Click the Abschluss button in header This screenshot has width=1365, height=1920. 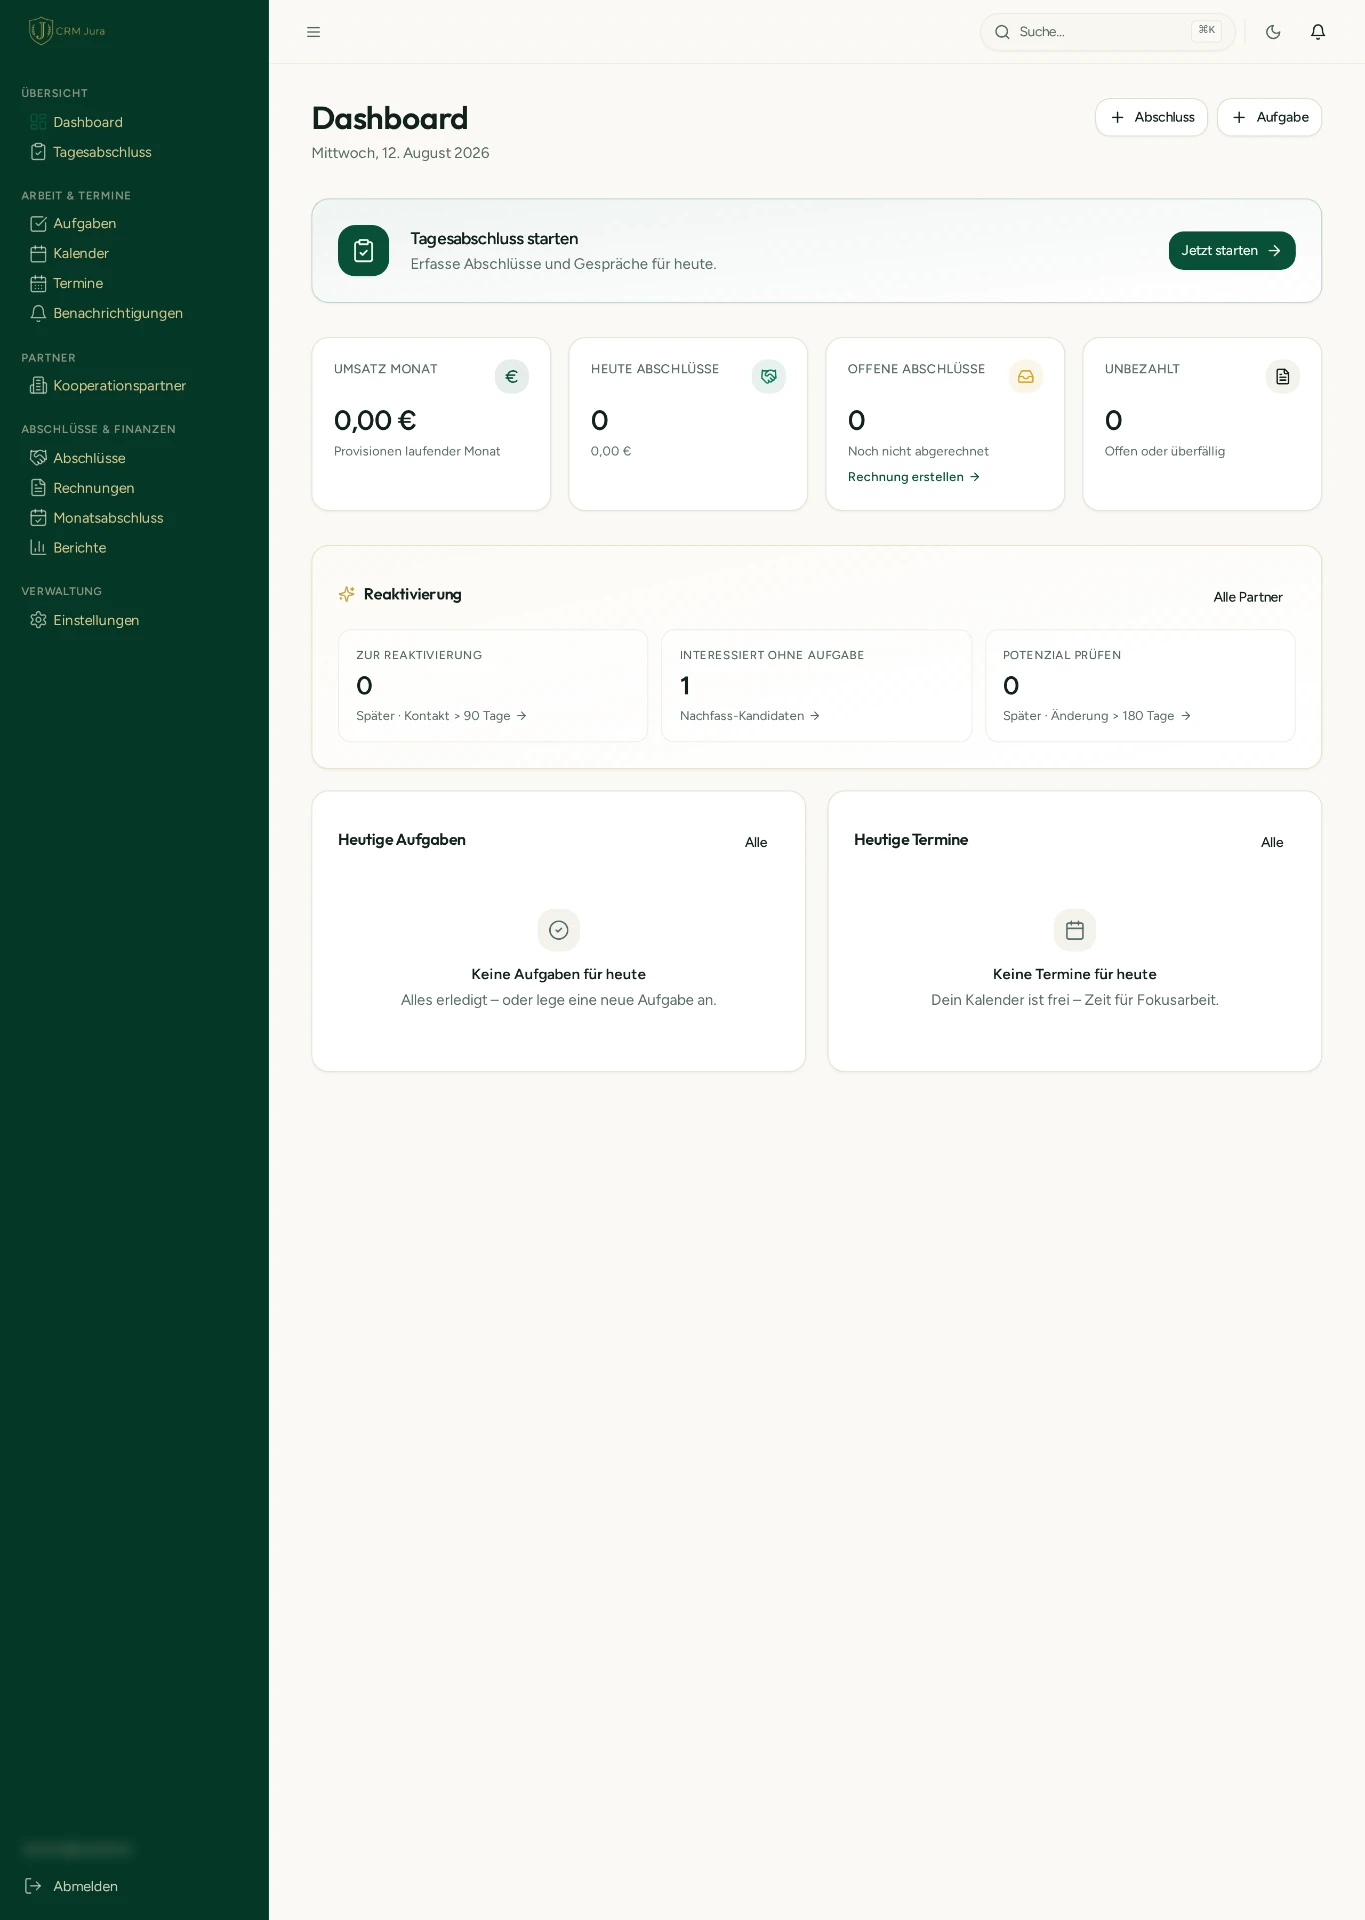tap(1151, 117)
